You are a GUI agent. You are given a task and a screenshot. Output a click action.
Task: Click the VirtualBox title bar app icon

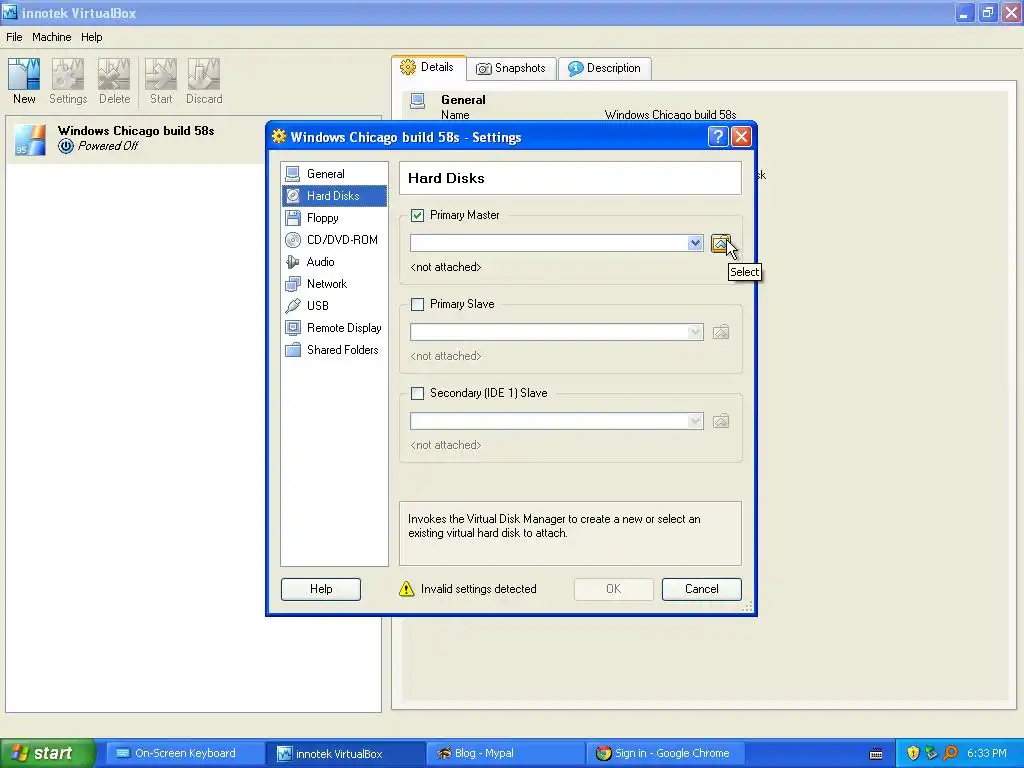pos(9,12)
